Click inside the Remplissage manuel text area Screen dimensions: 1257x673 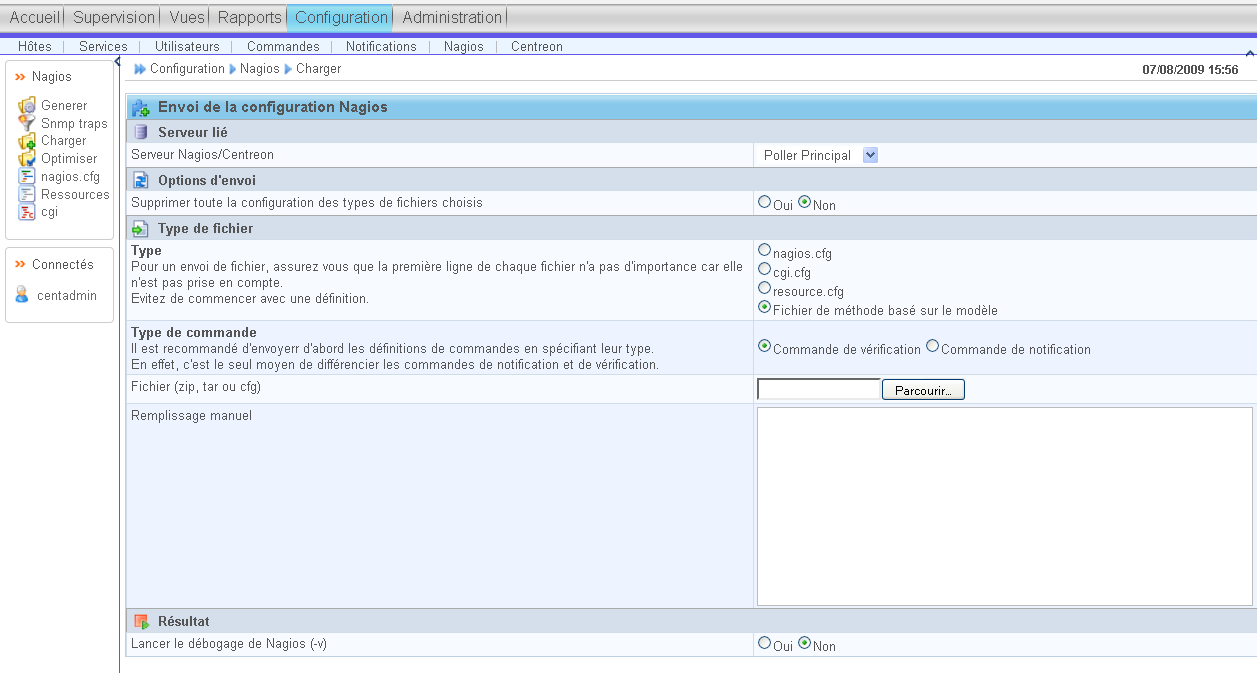click(1004, 506)
